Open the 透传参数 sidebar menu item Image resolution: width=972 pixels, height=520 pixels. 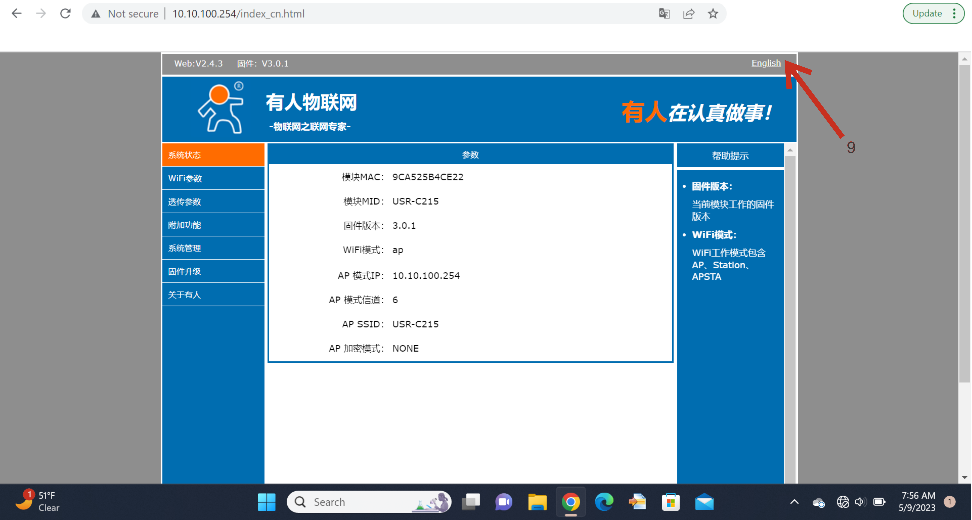(213, 201)
